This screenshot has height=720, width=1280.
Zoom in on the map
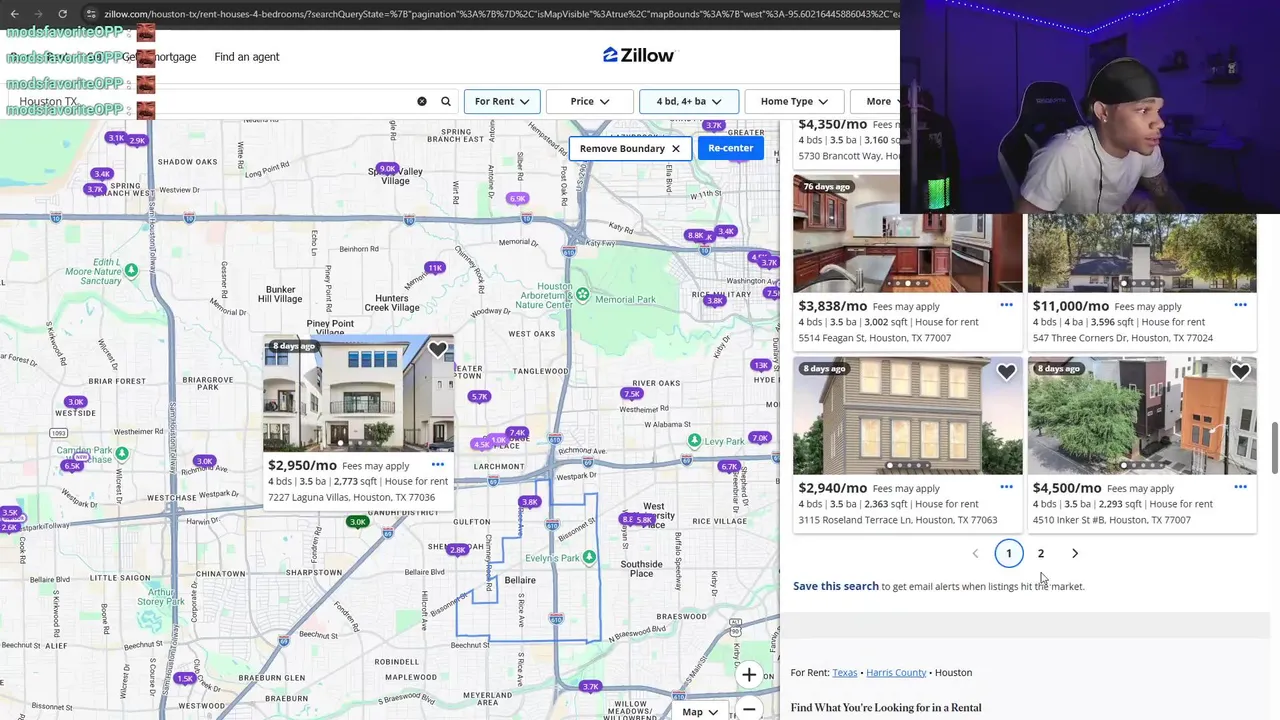tap(749, 675)
